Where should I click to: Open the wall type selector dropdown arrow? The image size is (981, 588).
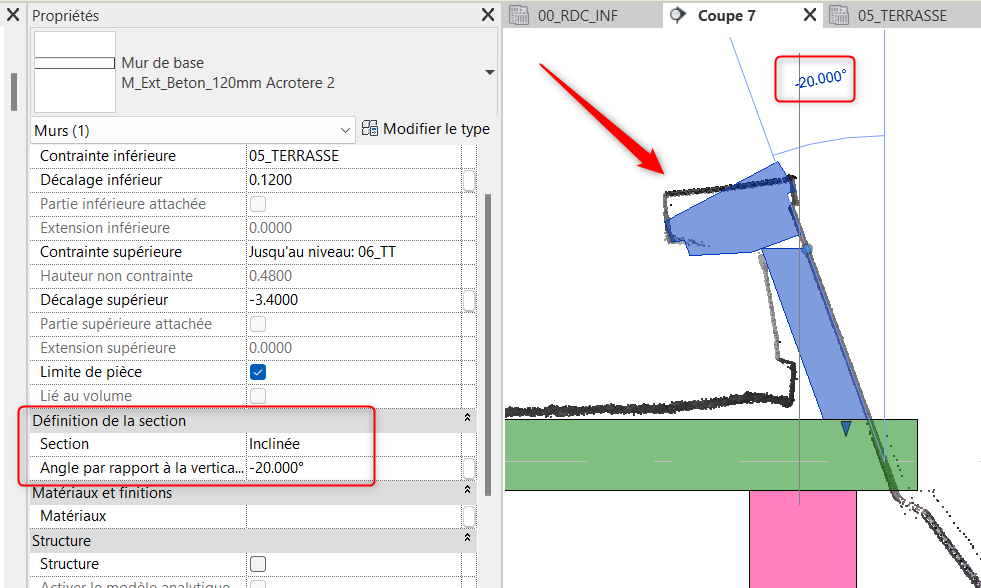pos(489,73)
